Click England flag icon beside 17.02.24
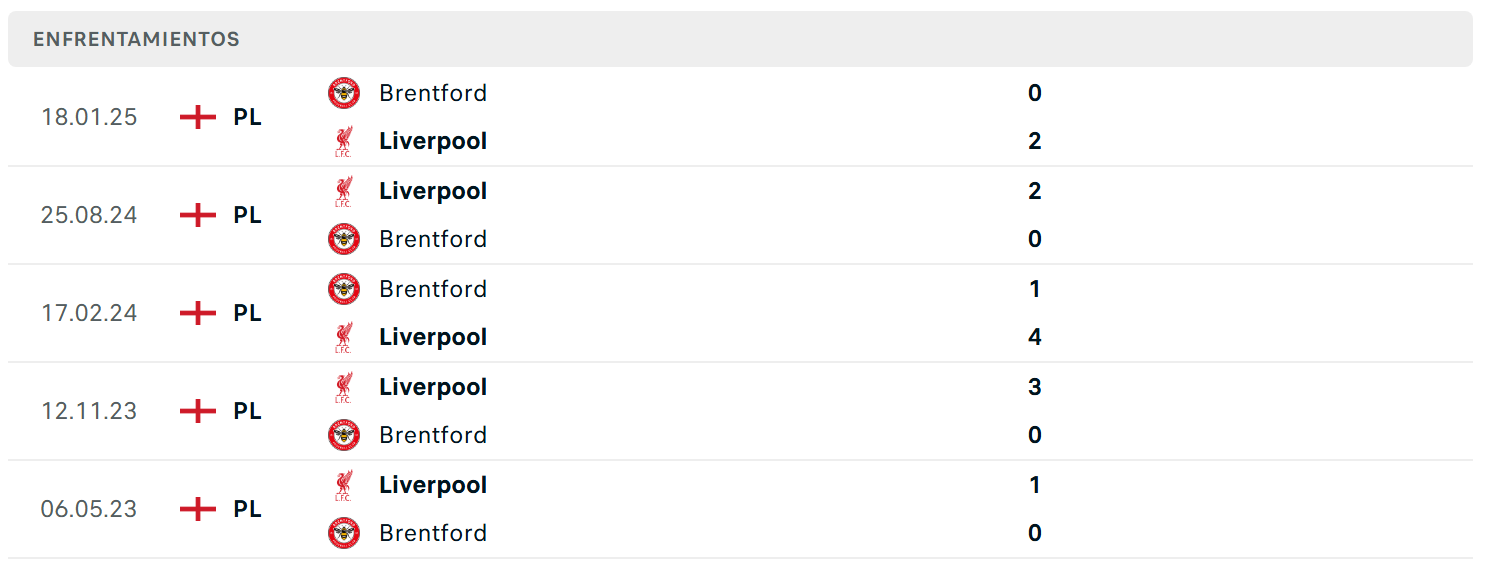 (x=198, y=313)
